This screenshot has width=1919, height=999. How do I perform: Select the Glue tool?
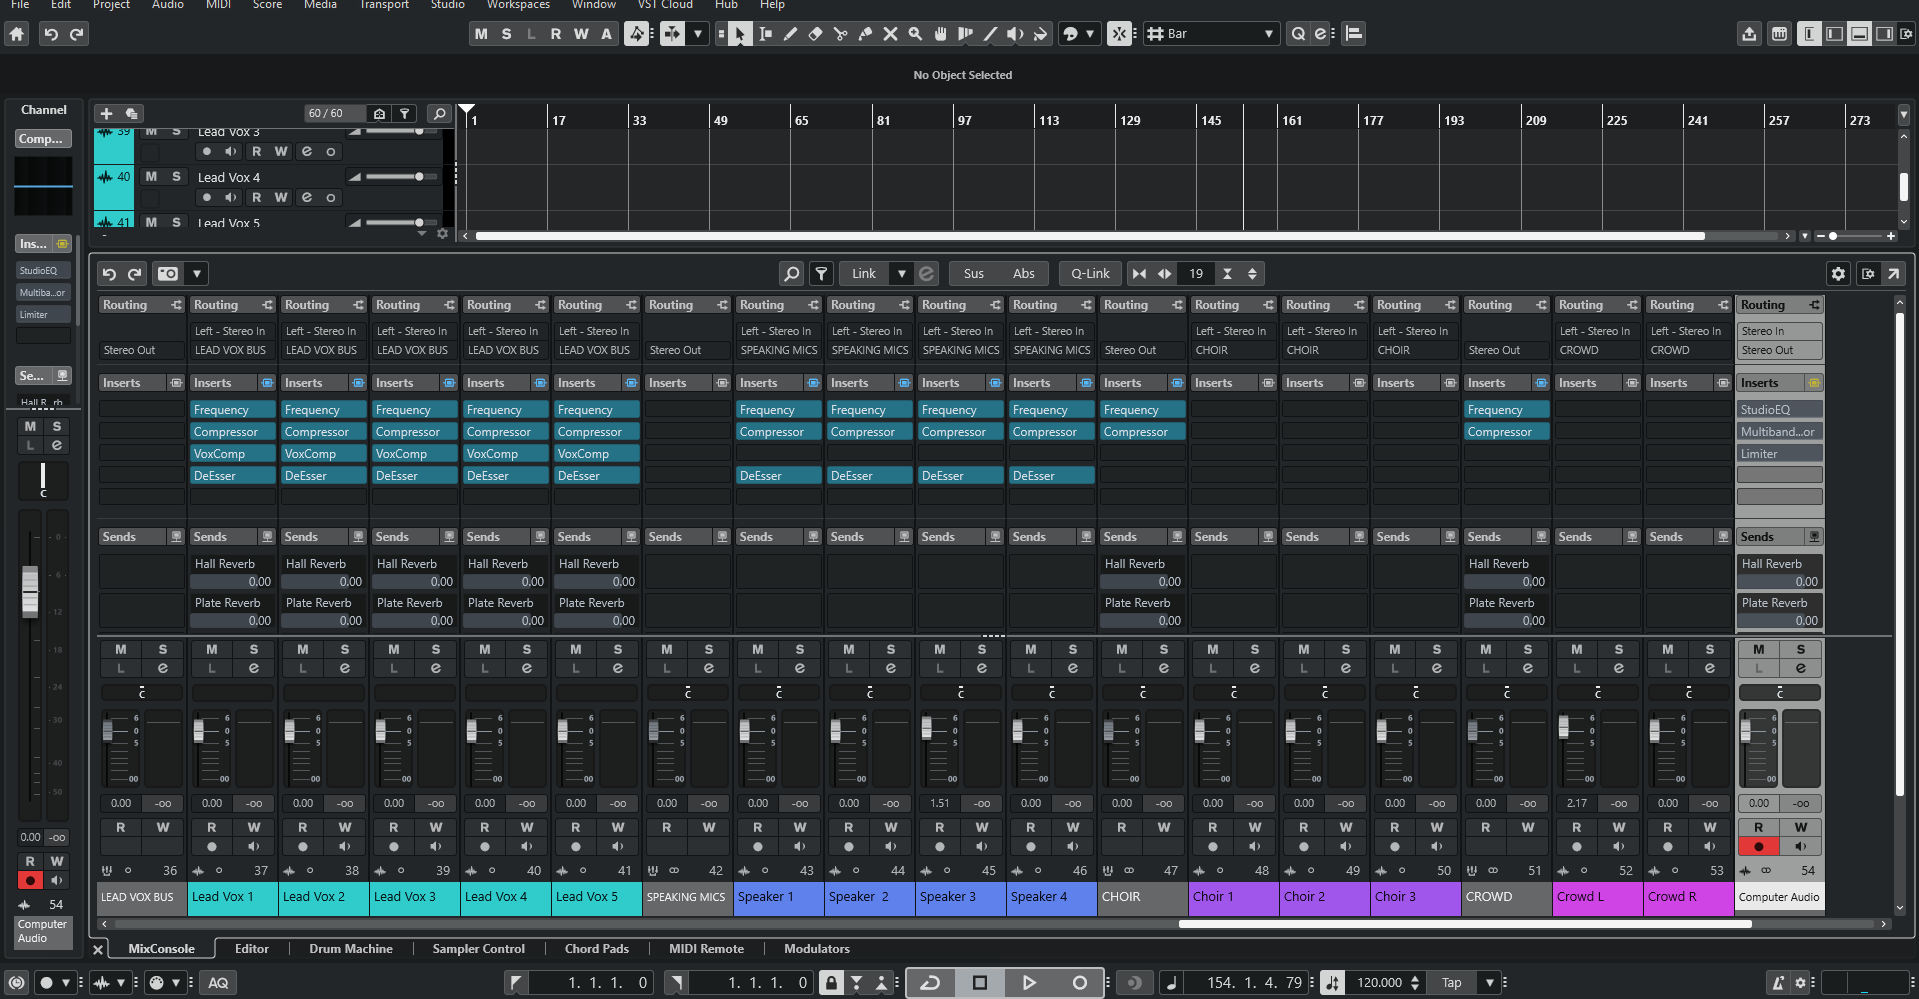point(866,33)
